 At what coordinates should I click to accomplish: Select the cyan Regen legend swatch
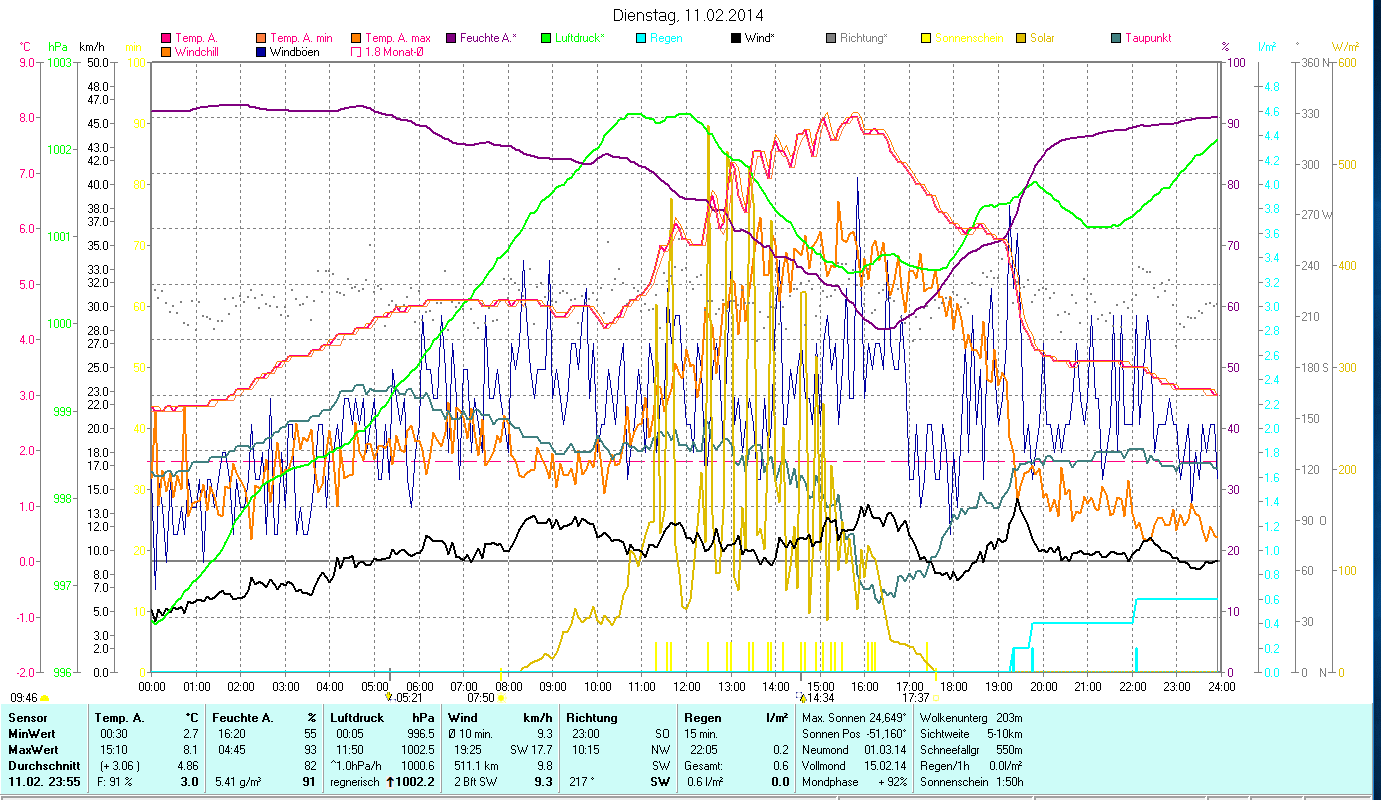(x=641, y=38)
